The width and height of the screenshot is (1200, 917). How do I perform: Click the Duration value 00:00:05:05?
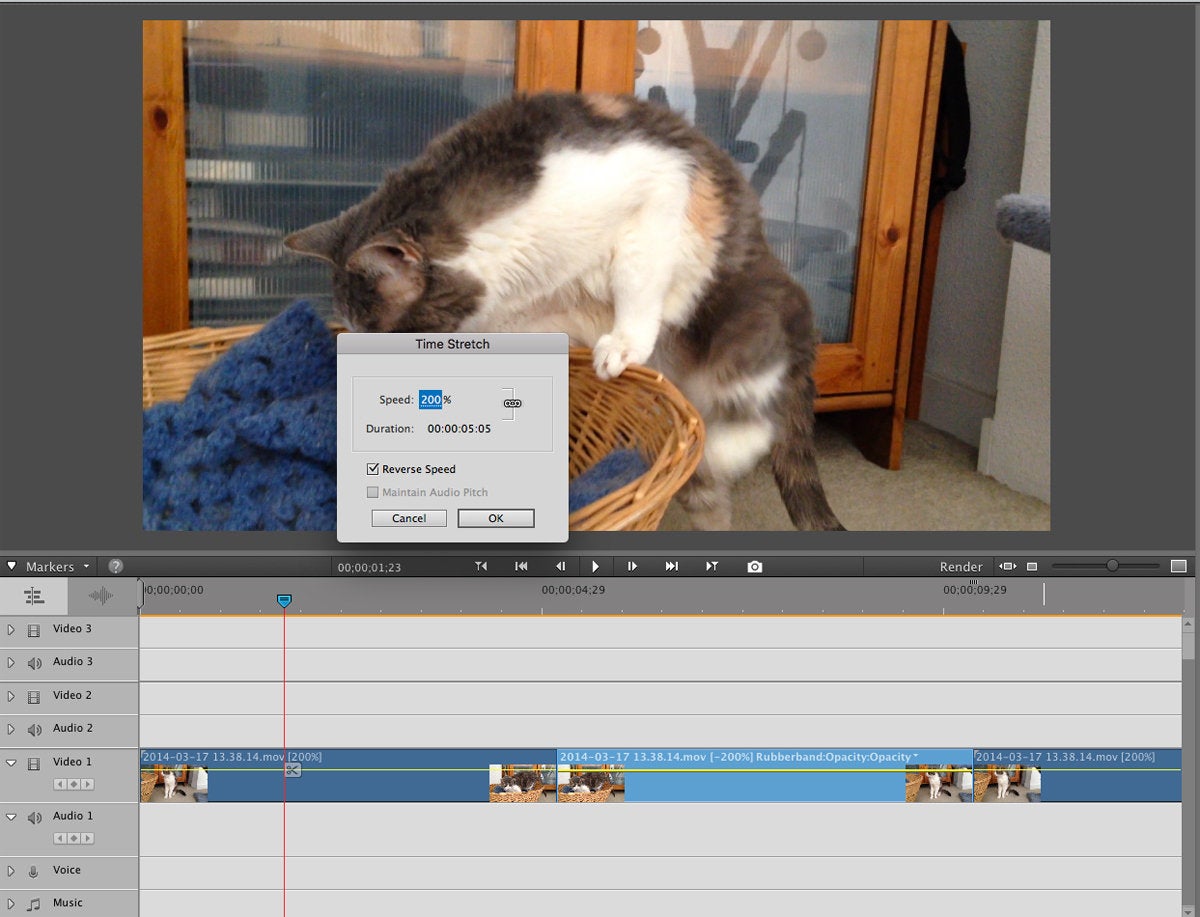click(x=459, y=429)
